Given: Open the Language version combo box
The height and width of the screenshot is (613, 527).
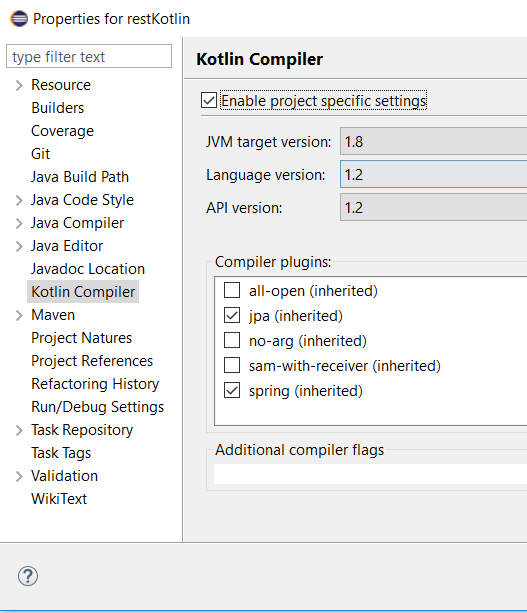Looking at the screenshot, I should pyautogui.click(x=434, y=174).
